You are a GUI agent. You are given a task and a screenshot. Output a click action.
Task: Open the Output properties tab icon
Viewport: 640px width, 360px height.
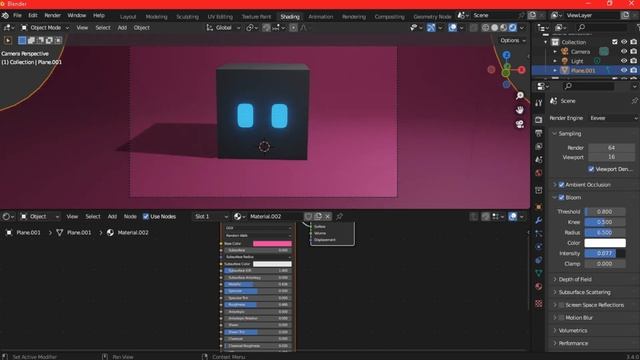(539, 133)
